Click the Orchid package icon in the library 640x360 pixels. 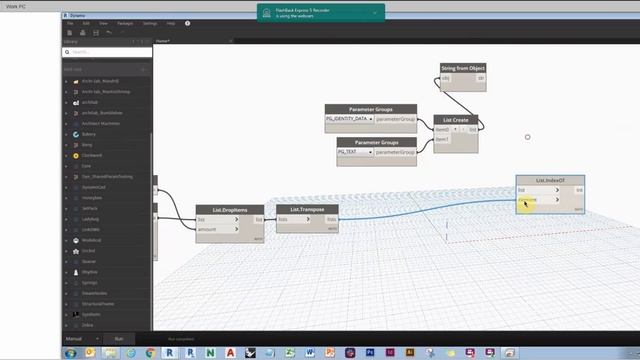pyautogui.click(x=76, y=251)
